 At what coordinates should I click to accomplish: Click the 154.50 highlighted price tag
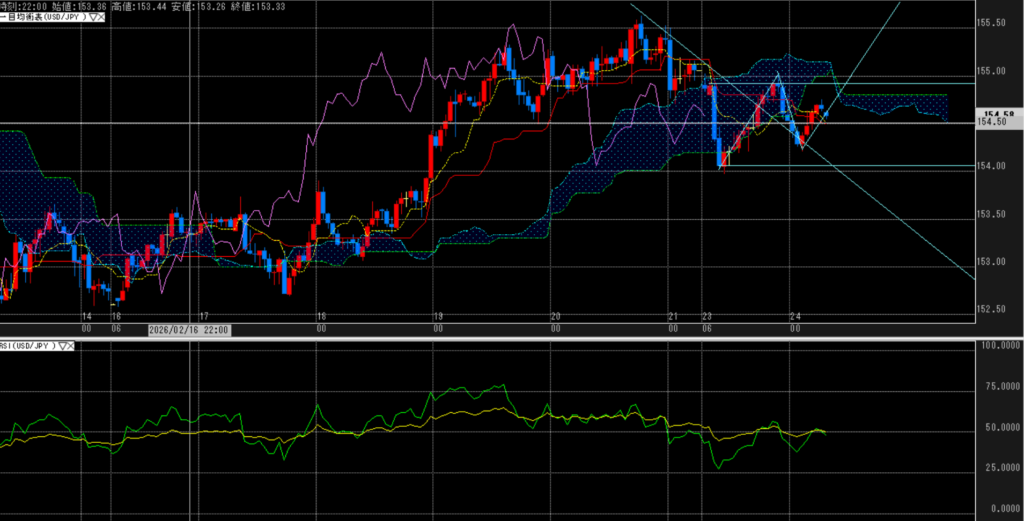[x=998, y=121]
